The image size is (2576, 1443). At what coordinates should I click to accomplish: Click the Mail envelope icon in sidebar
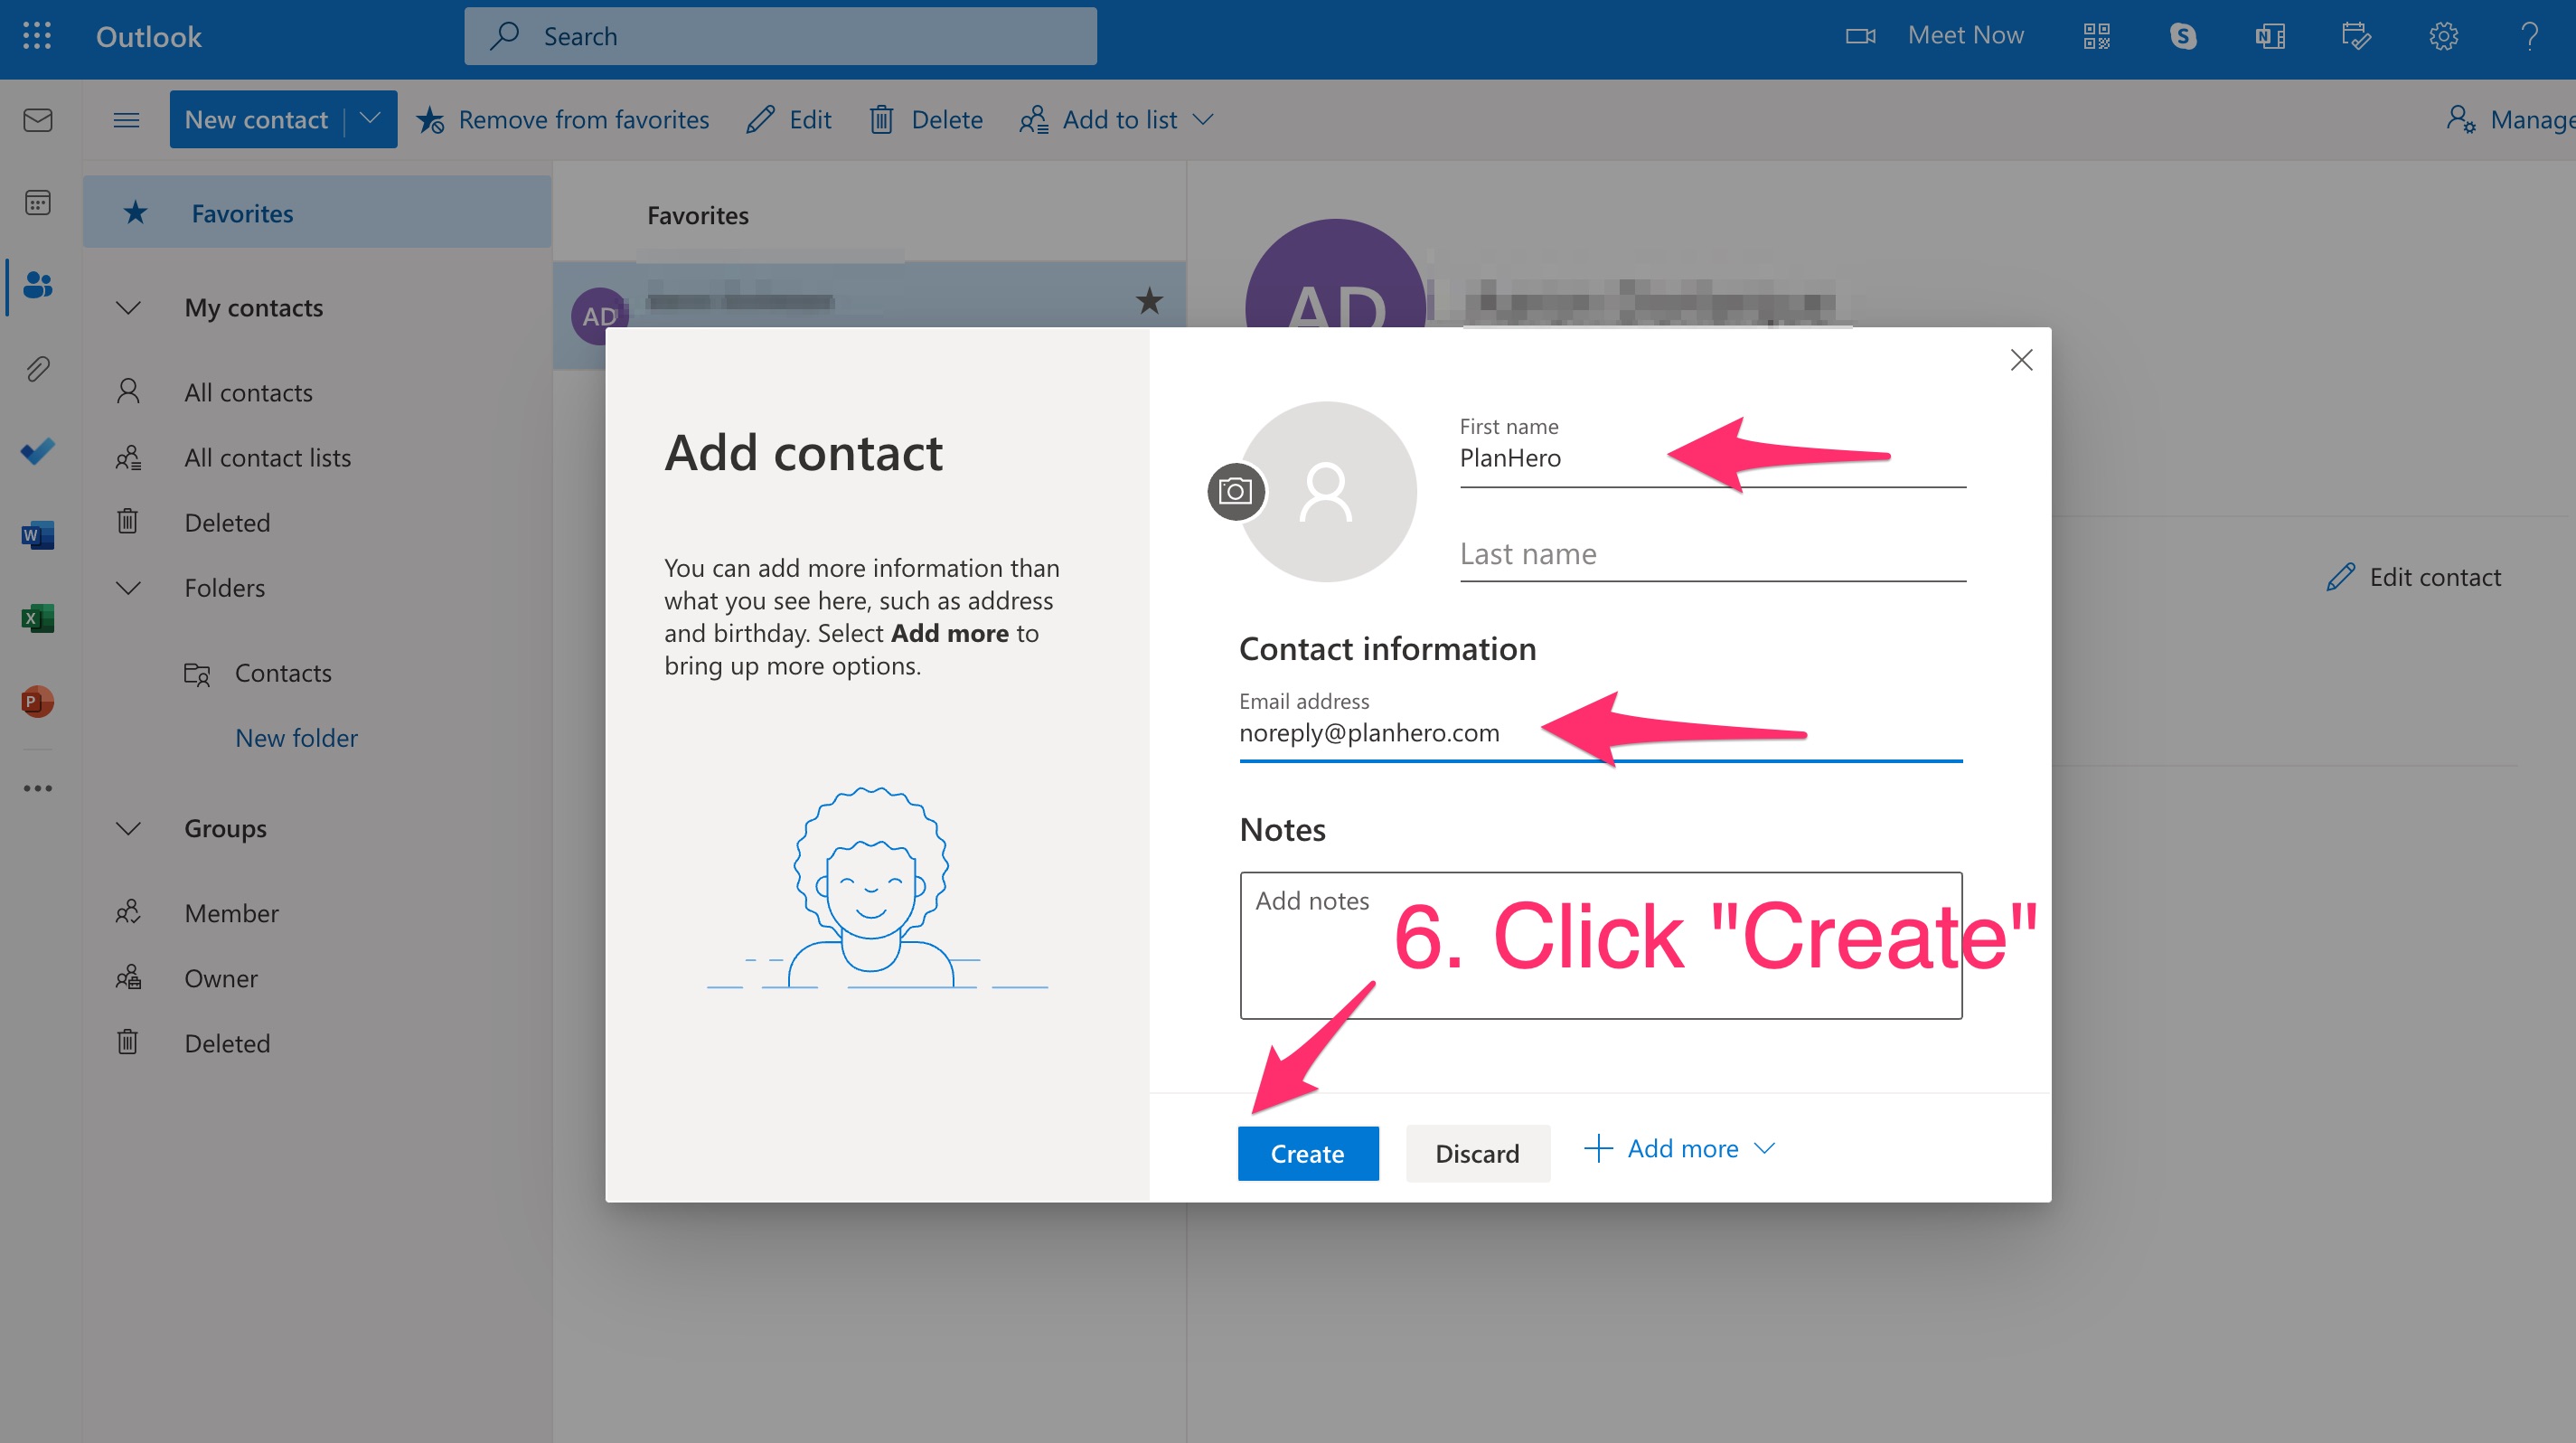(38, 121)
